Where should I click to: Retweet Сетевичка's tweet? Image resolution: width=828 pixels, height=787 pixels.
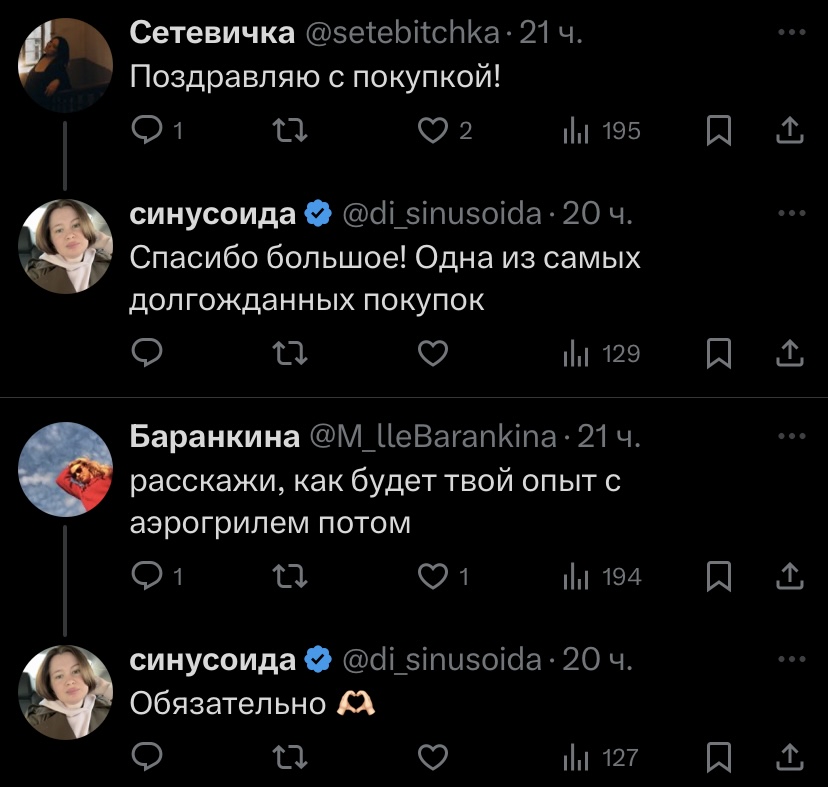point(291,131)
